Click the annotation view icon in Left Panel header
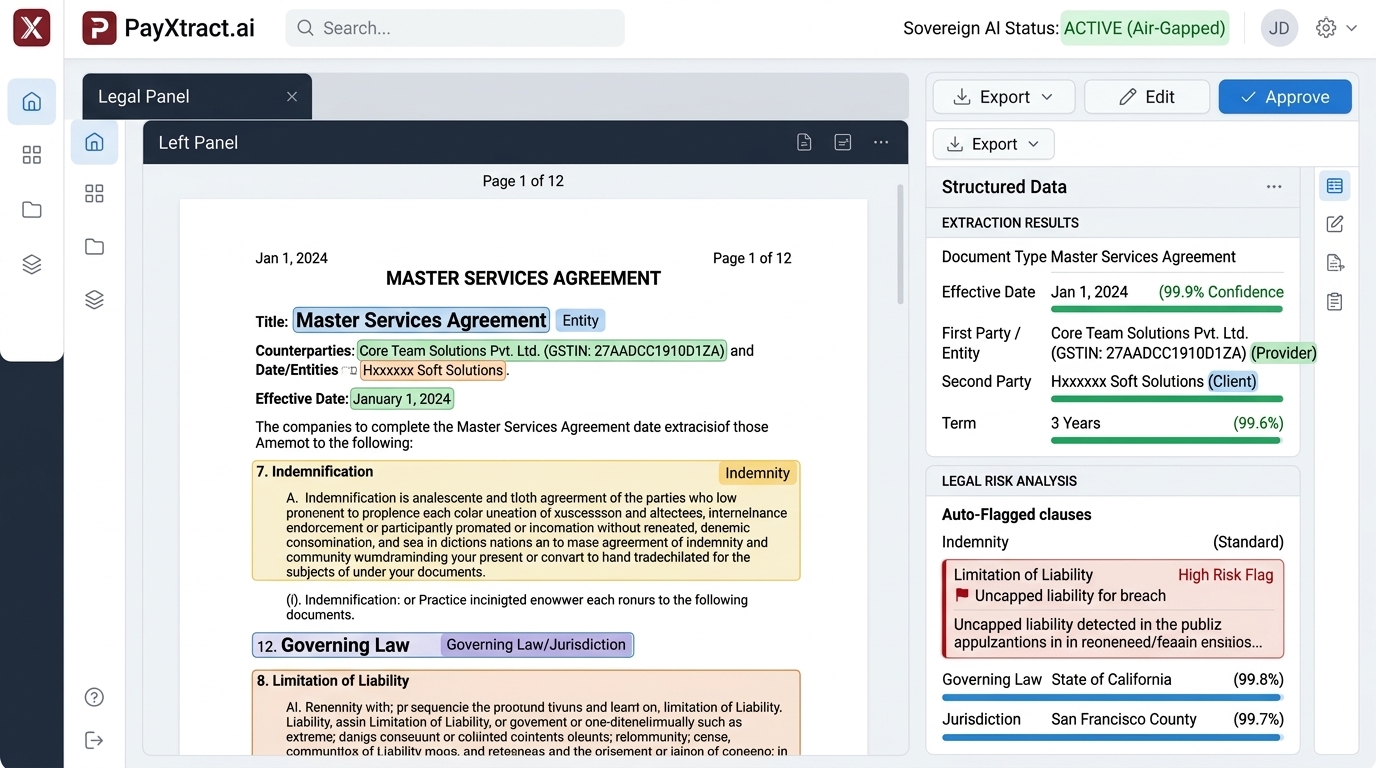Screen dimensions: 1376x768 click(843, 142)
